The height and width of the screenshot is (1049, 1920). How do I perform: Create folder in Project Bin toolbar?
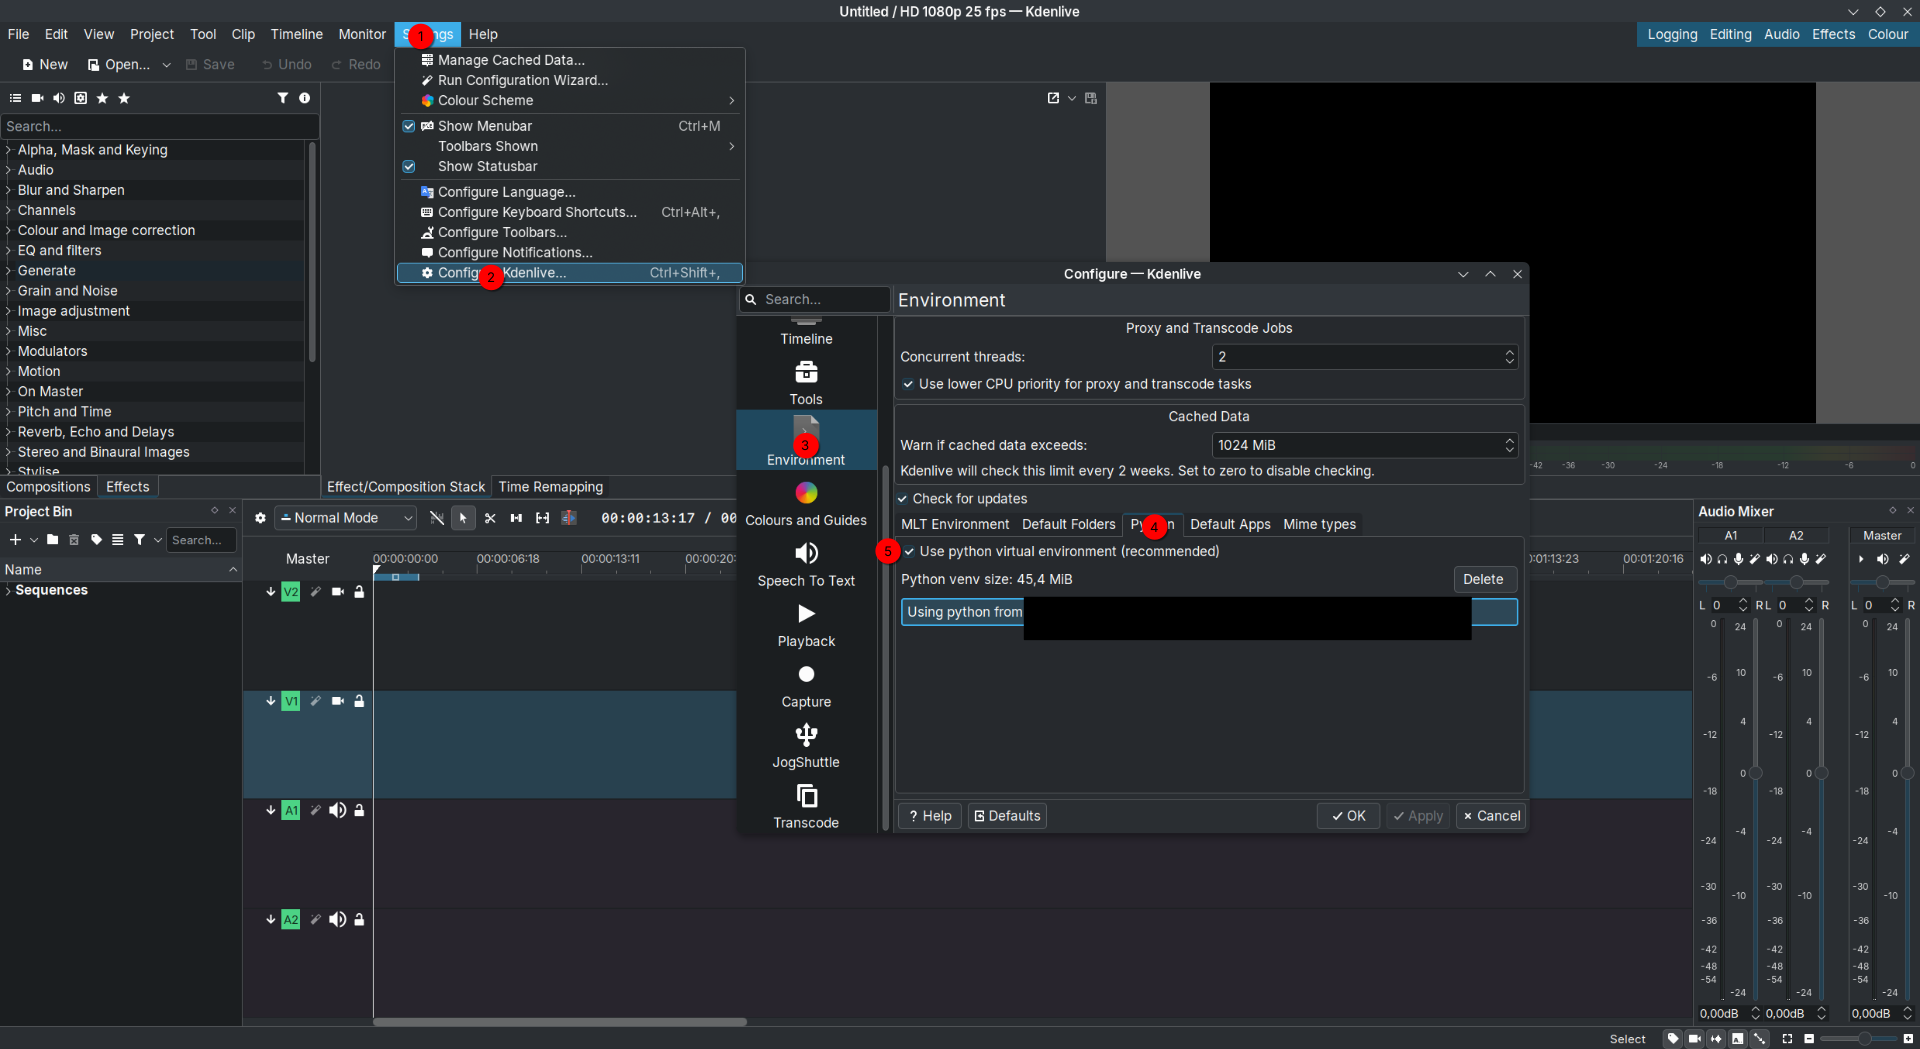coord(52,540)
